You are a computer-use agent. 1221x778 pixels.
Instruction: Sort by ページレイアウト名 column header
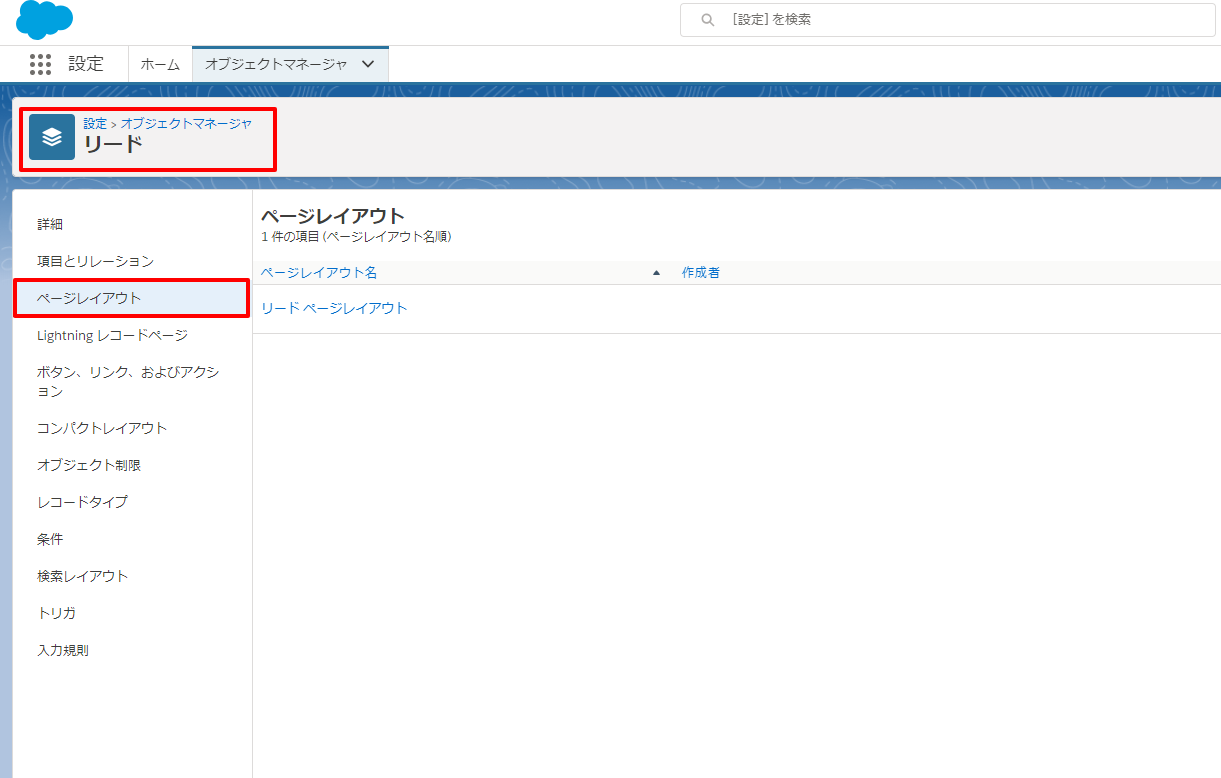(x=319, y=272)
